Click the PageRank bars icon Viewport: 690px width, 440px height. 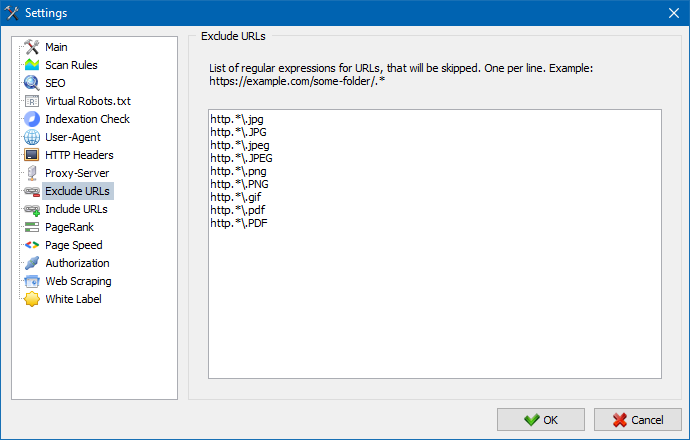coord(32,227)
